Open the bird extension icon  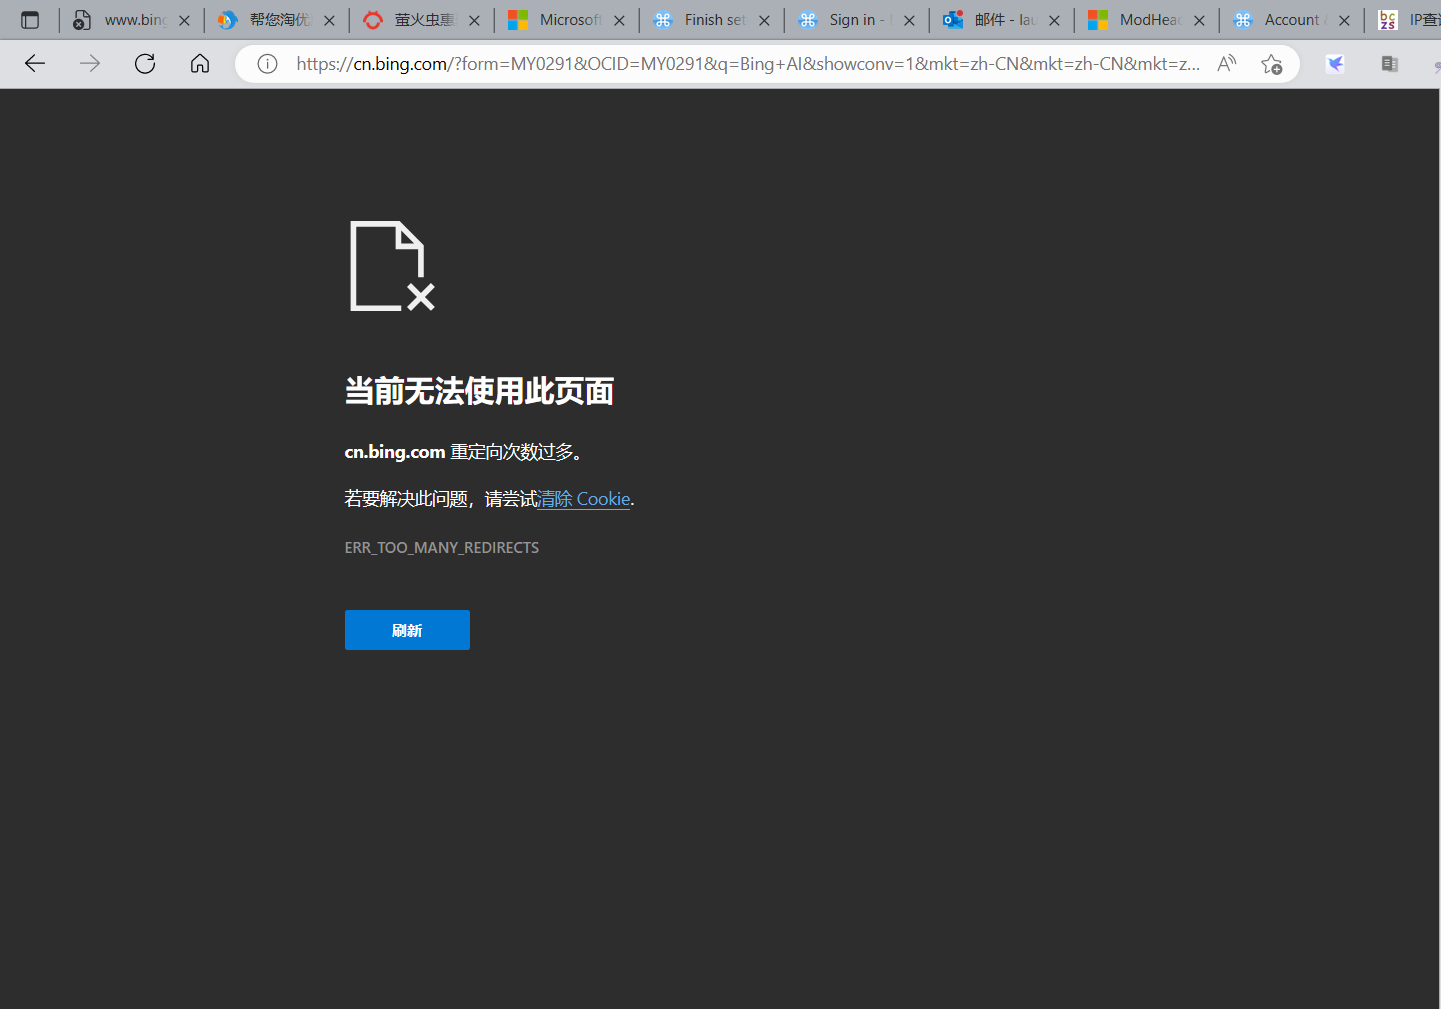1335,64
